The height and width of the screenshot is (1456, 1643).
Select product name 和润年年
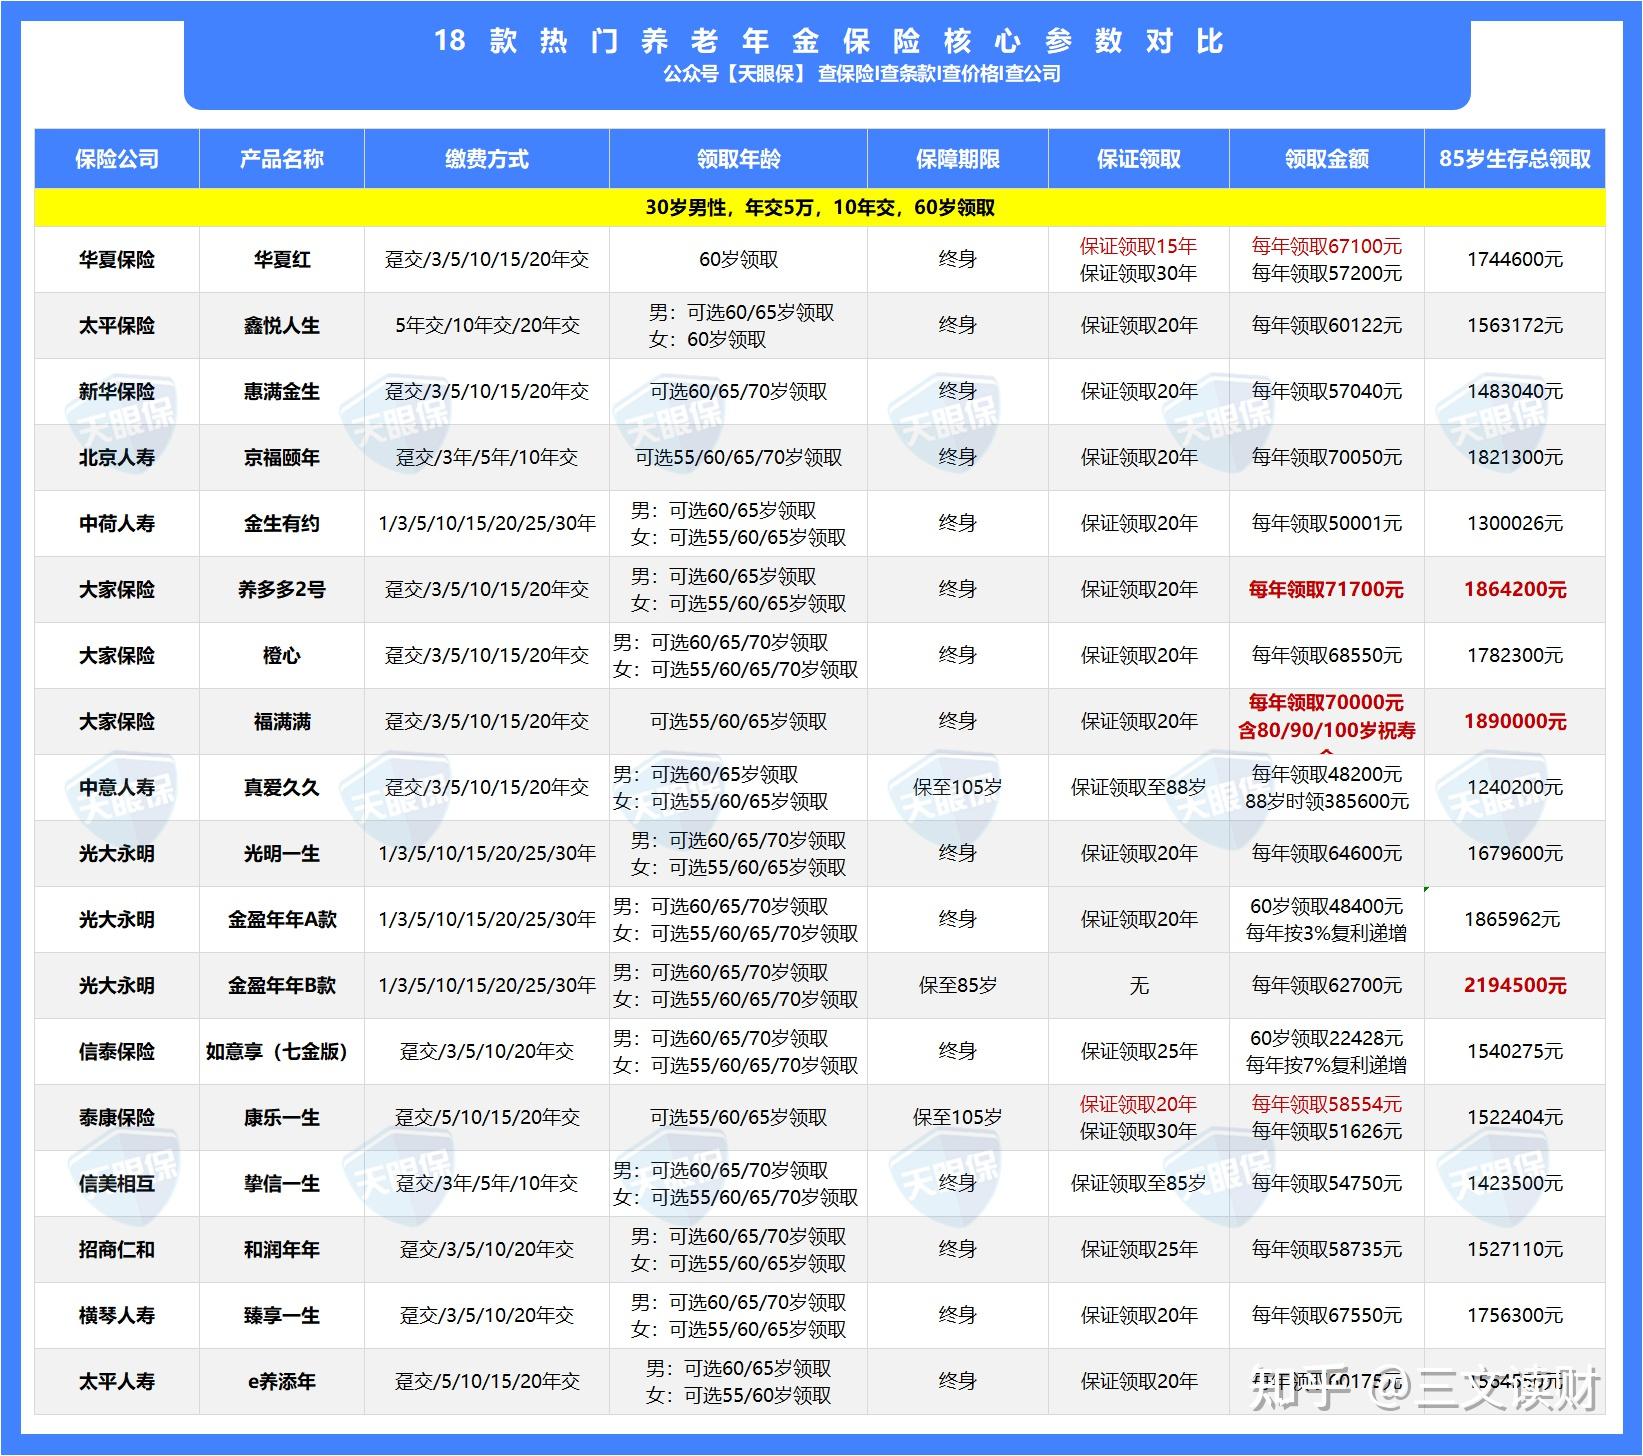(282, 1250)
